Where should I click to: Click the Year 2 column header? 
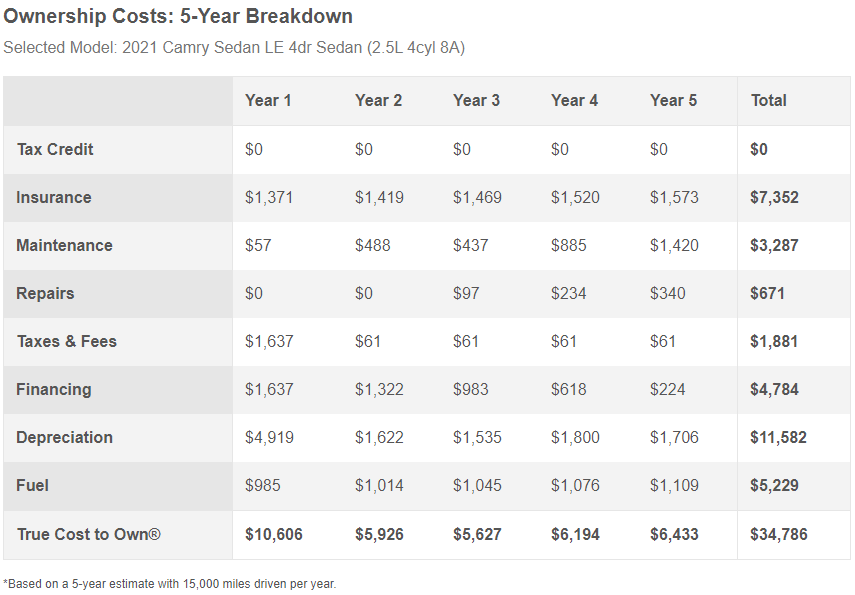378,100
